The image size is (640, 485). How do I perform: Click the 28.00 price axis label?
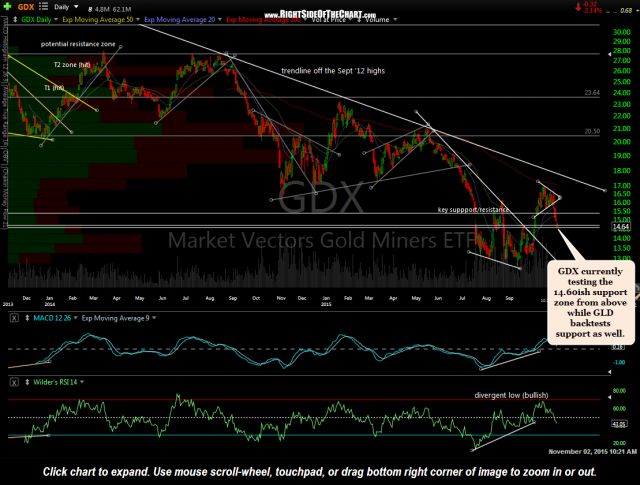coord(622,51)
